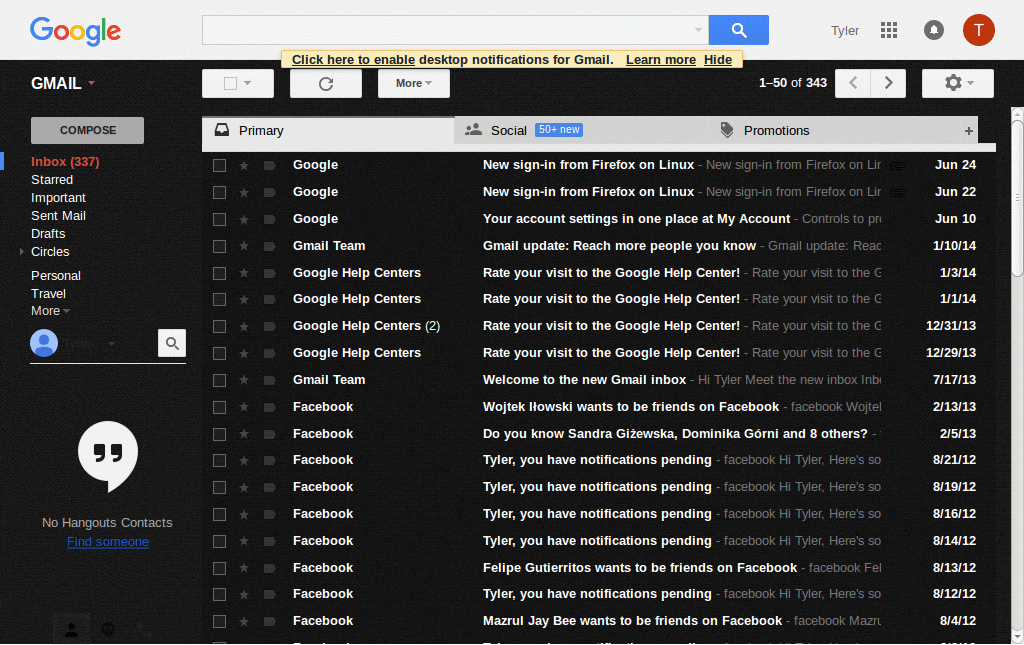Hide the notifications banner
Viewport: 1024px width, 645px height.
(718, 60)
